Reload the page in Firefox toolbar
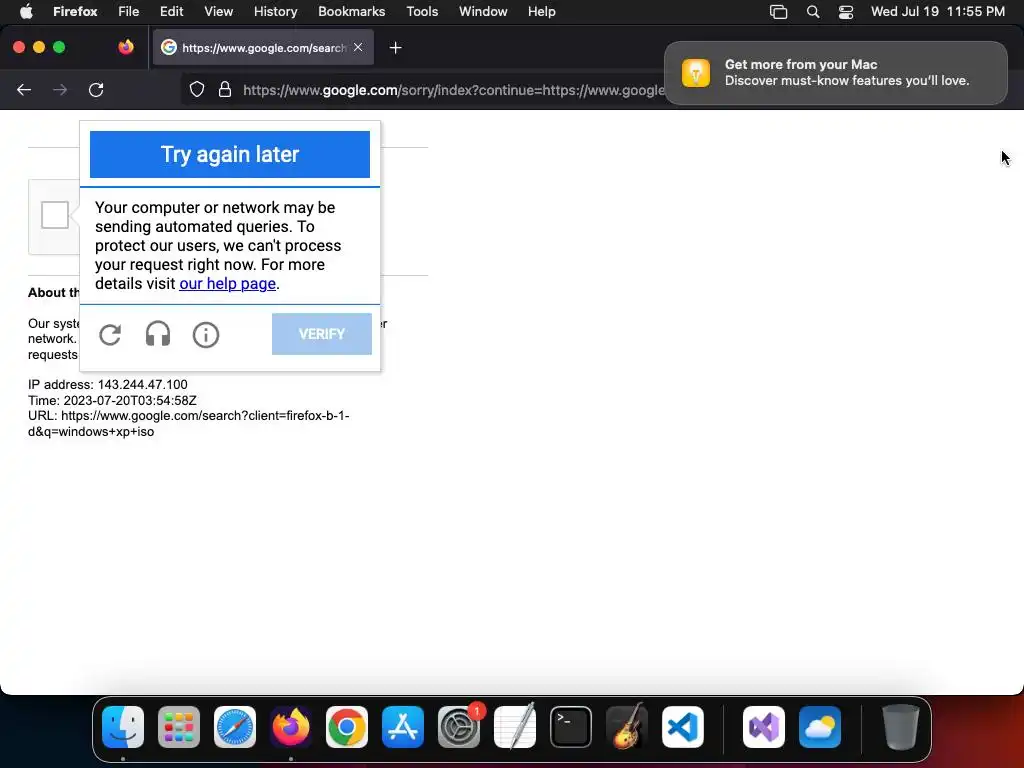Image resolution: width=1024 pixels, height=768 pixels. pos(96,90)
